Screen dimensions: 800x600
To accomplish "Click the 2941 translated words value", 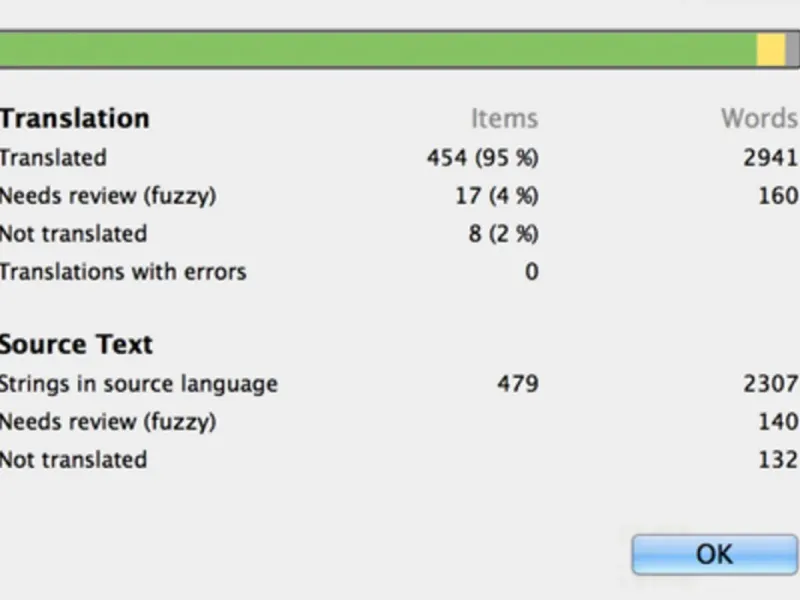I will pyautogui.click(x=771, y=158).
